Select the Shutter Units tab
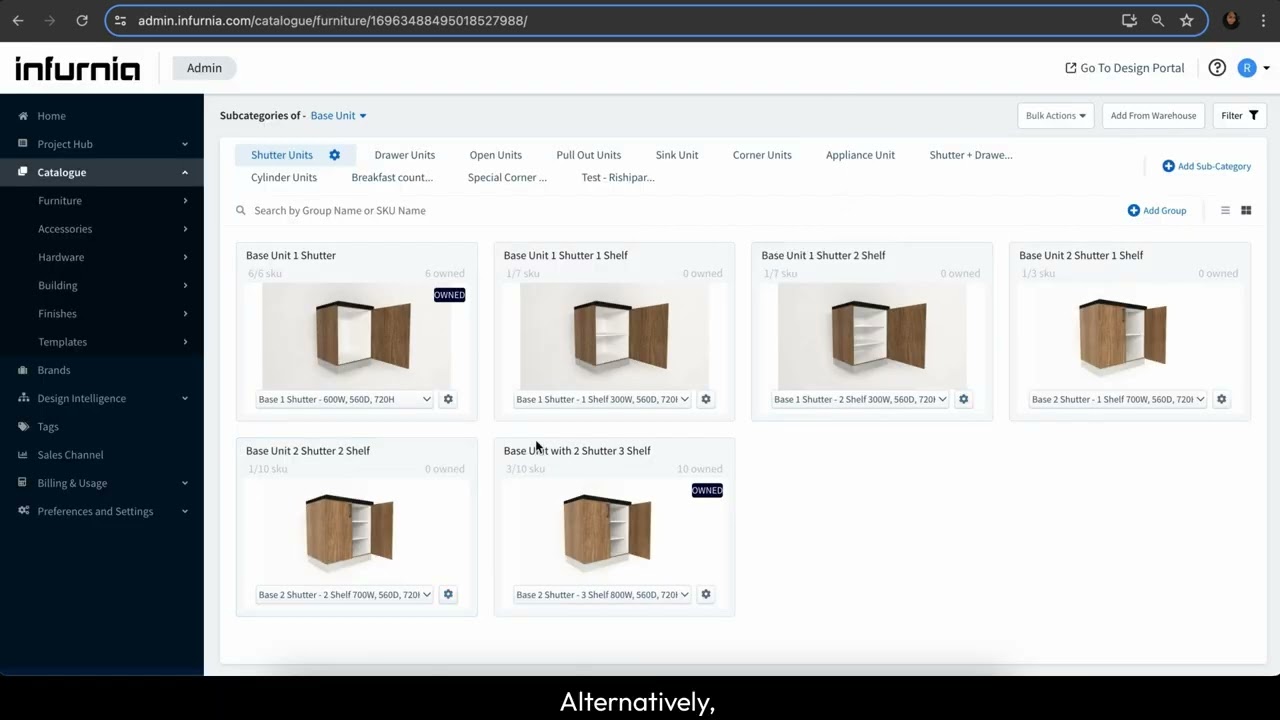Image resolution: width=1280 pixels, height=720 pixels. [282, 155]
